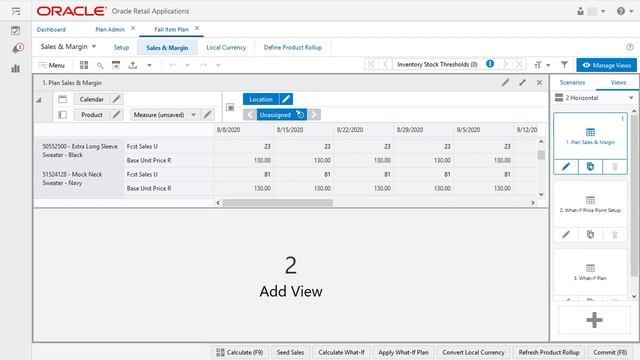Viewport: 640px width, 360px height.
Task: Edit the Location dimension pencil
Action: [286, 99]
